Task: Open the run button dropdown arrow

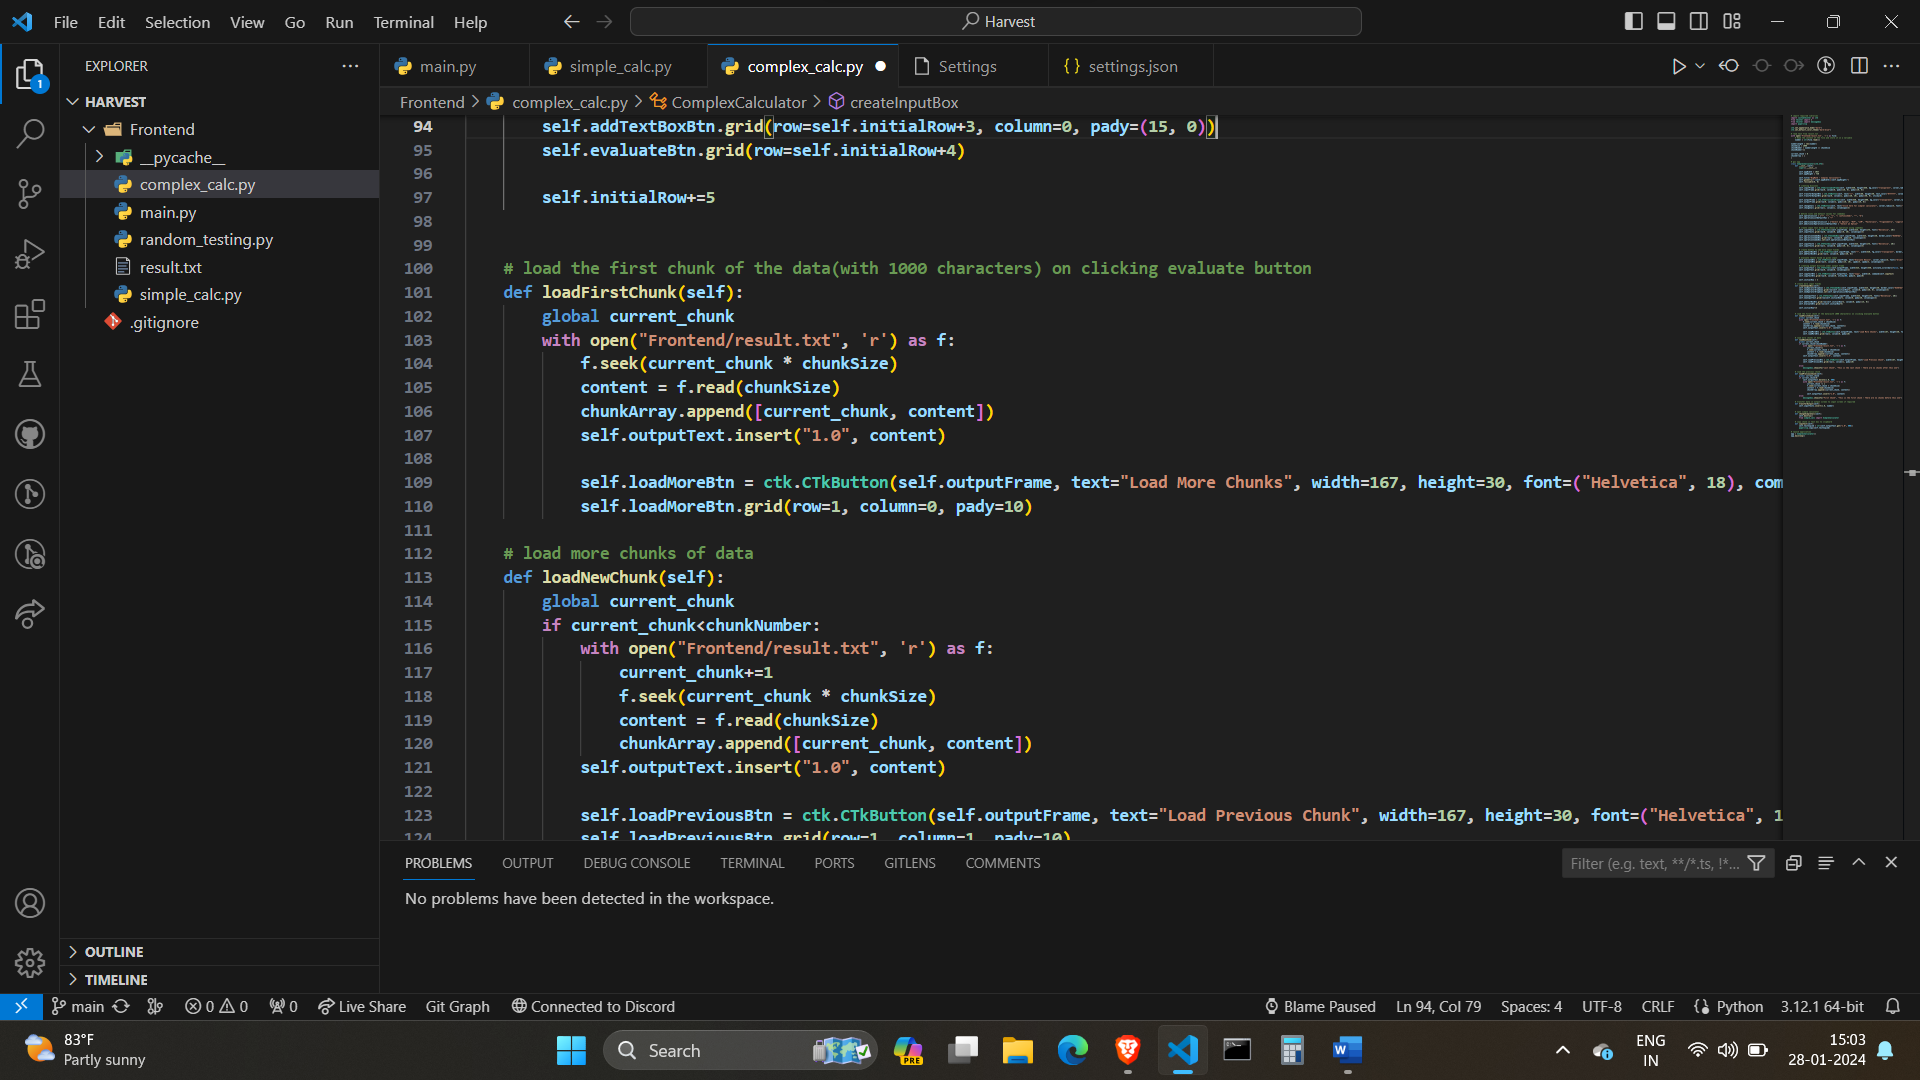Action: (1700, 66)
